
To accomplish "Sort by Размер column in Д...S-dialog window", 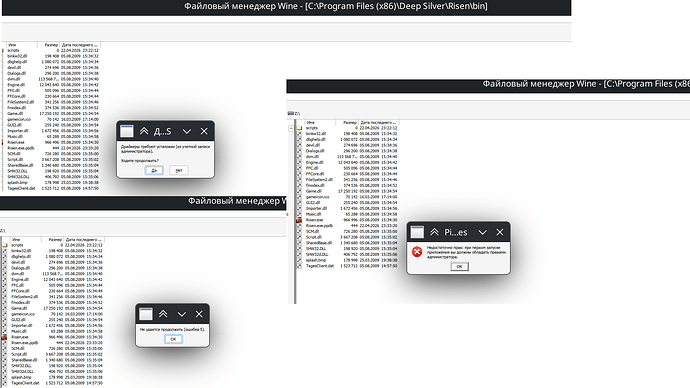I will (48, 45).
